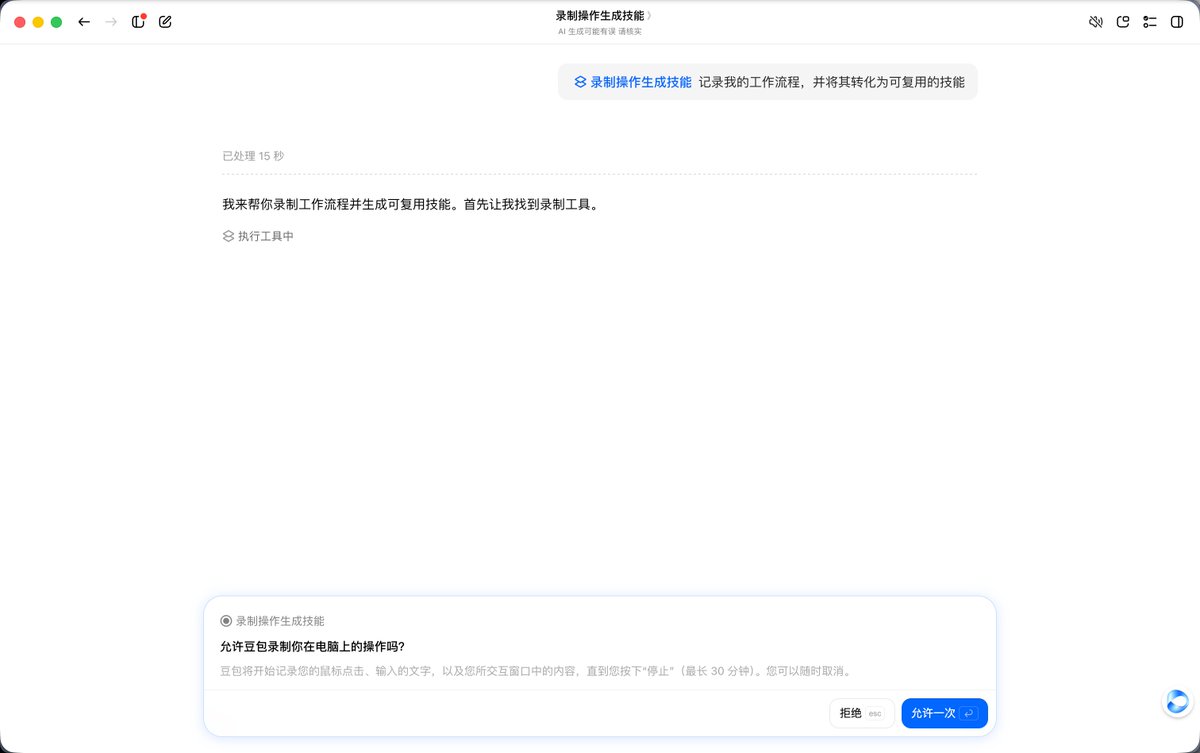Viewport: 1200px width, 753px height.
Task: Toggle the right side panel icon
Action: (1177, 22)
